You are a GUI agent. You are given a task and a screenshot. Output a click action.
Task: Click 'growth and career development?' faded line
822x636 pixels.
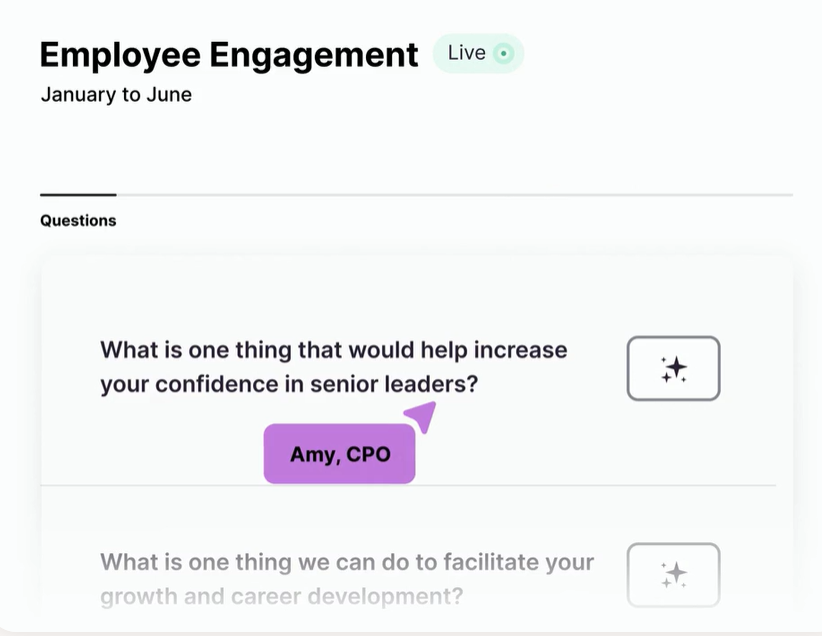tap(282, 597)
